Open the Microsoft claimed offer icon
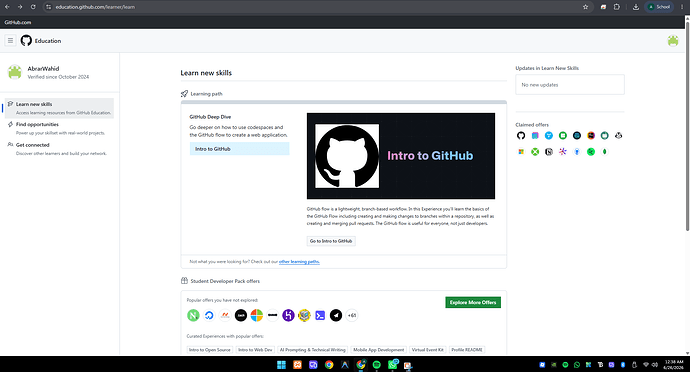690x372 pixels. pyautogui.click(x=521, y=152)
